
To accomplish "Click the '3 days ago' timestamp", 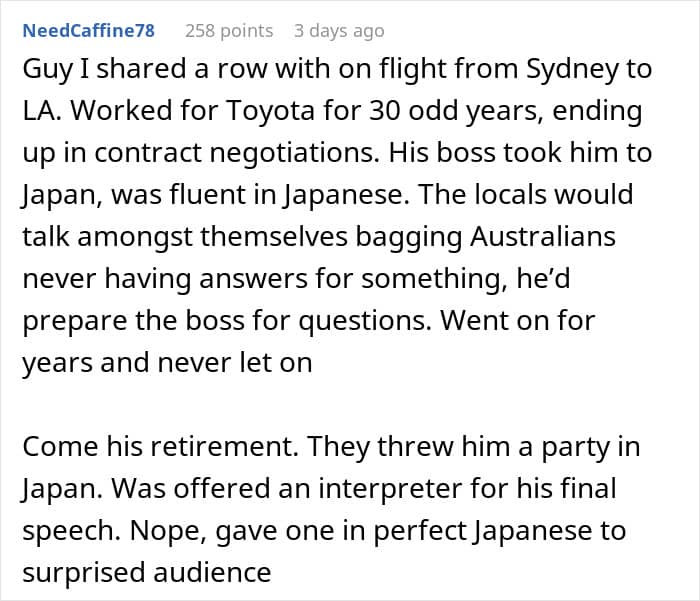I will coord(339,31).
